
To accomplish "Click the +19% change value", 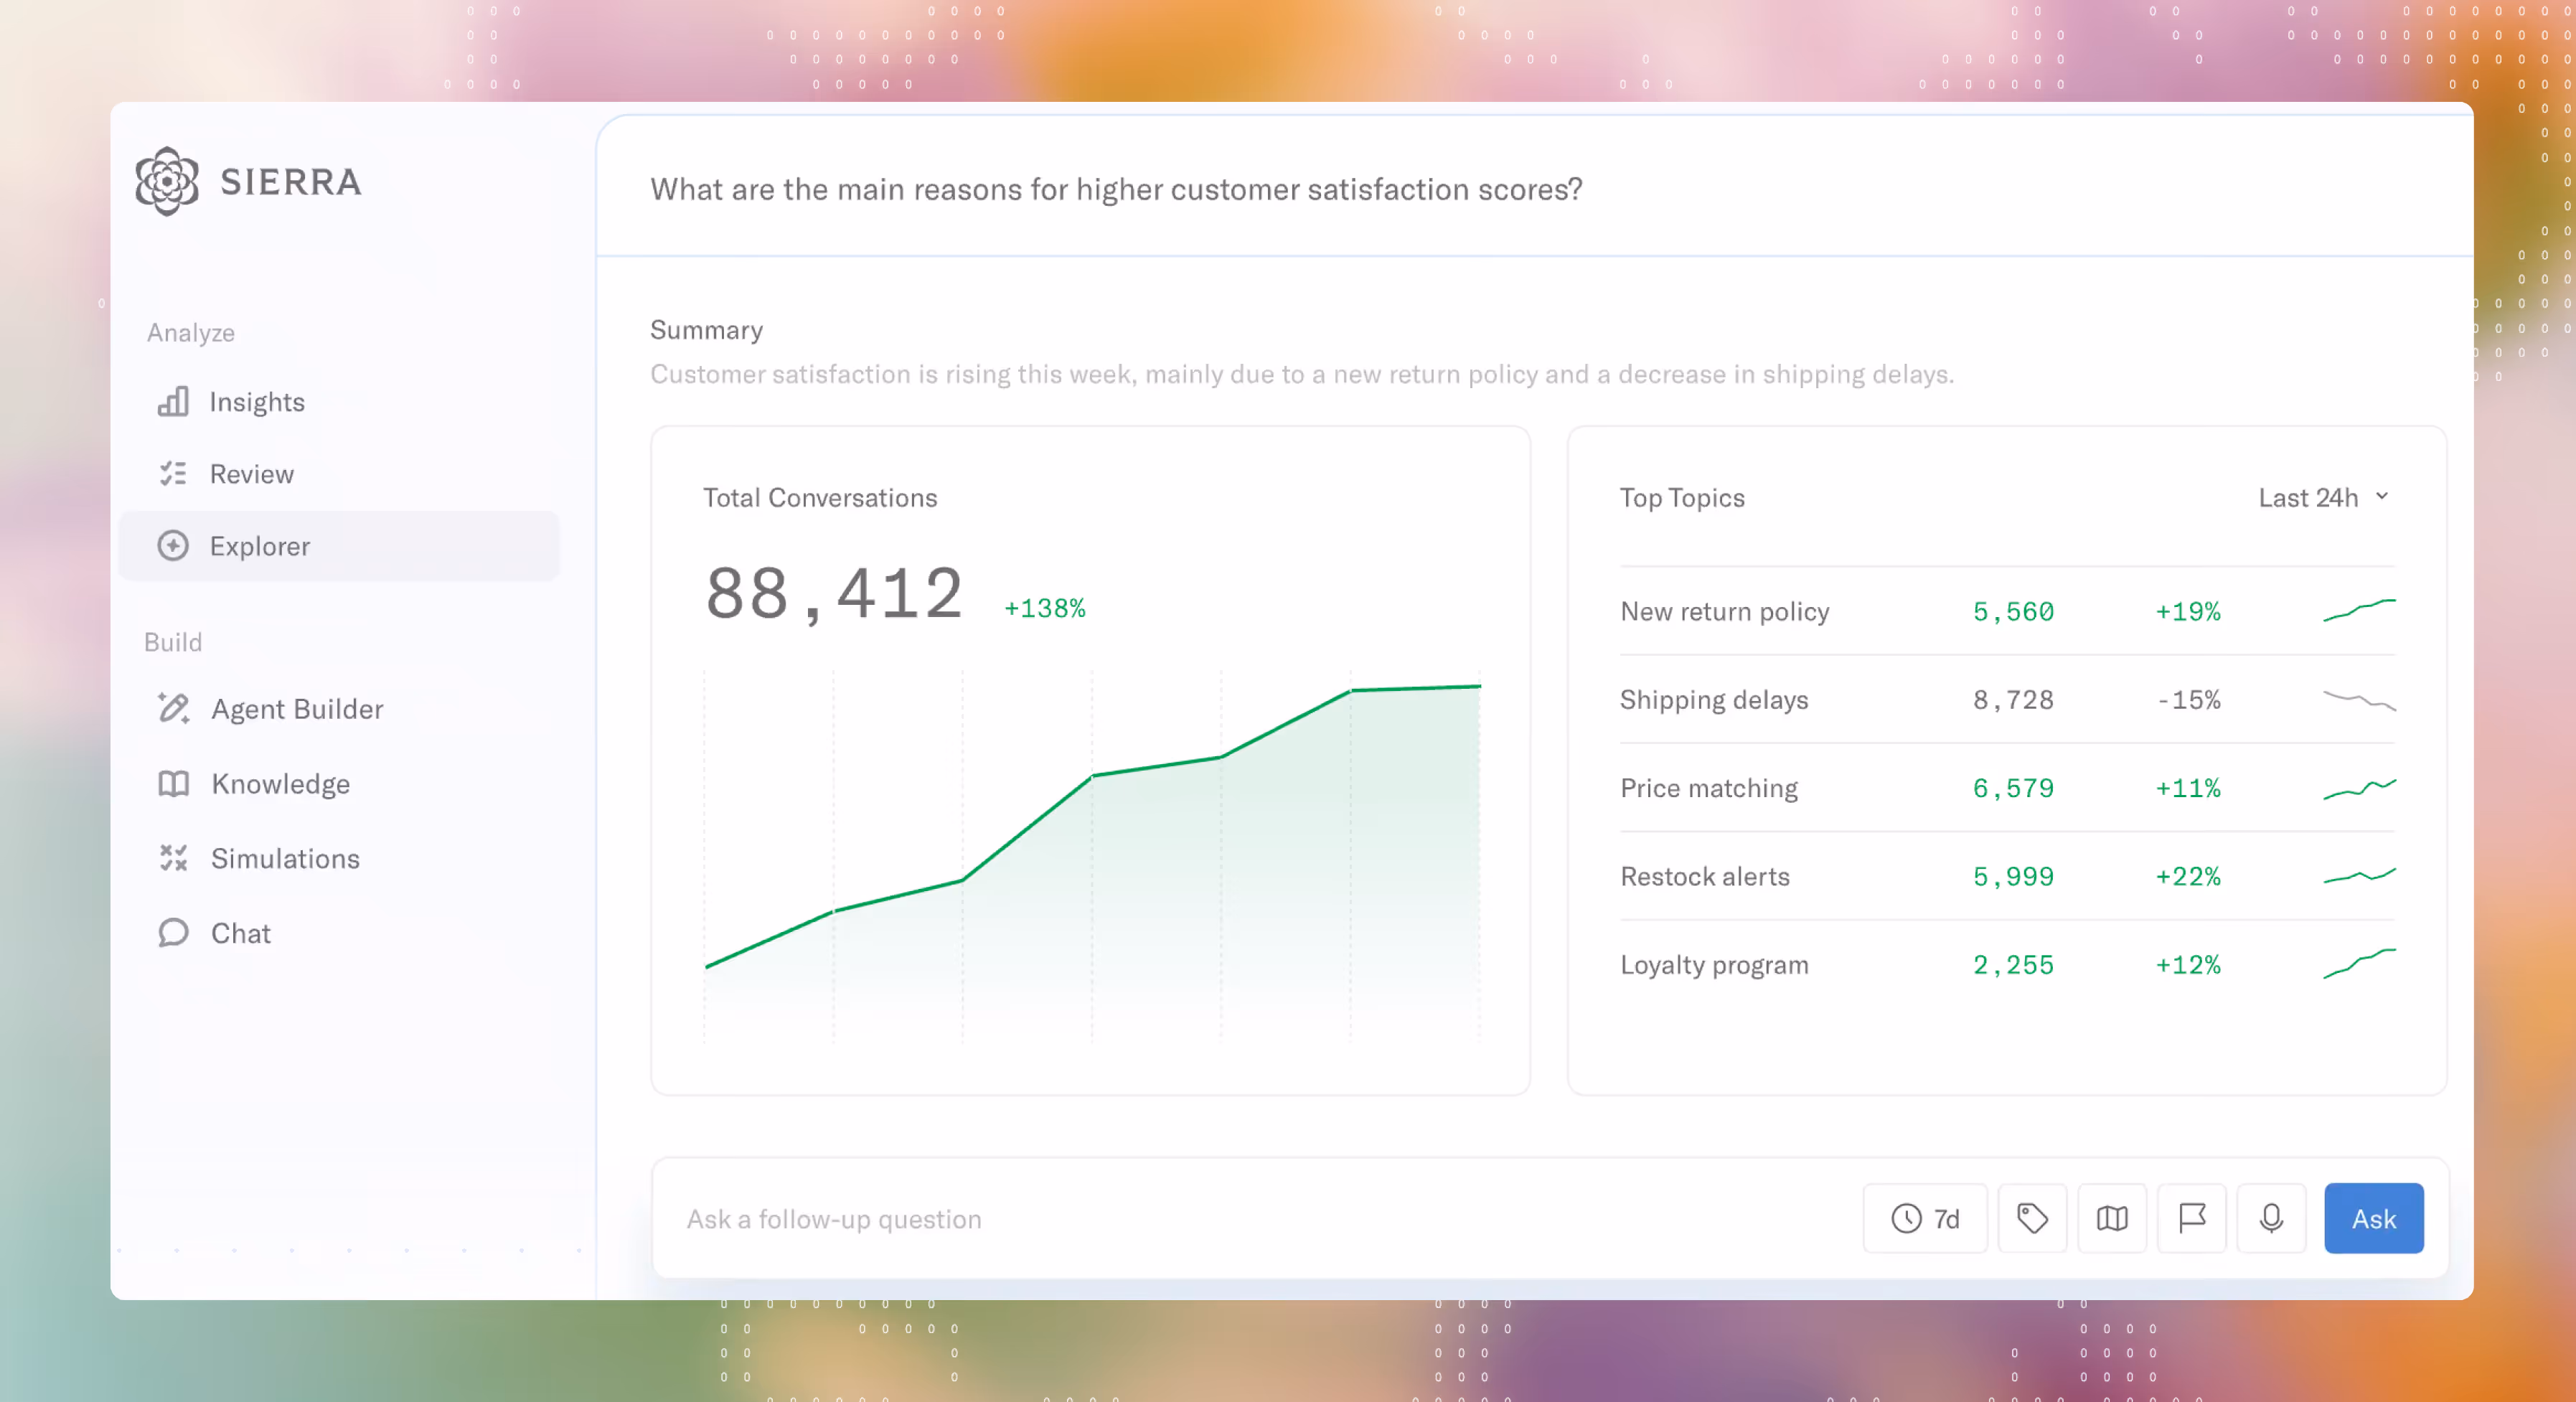I will pos(2188,611).
